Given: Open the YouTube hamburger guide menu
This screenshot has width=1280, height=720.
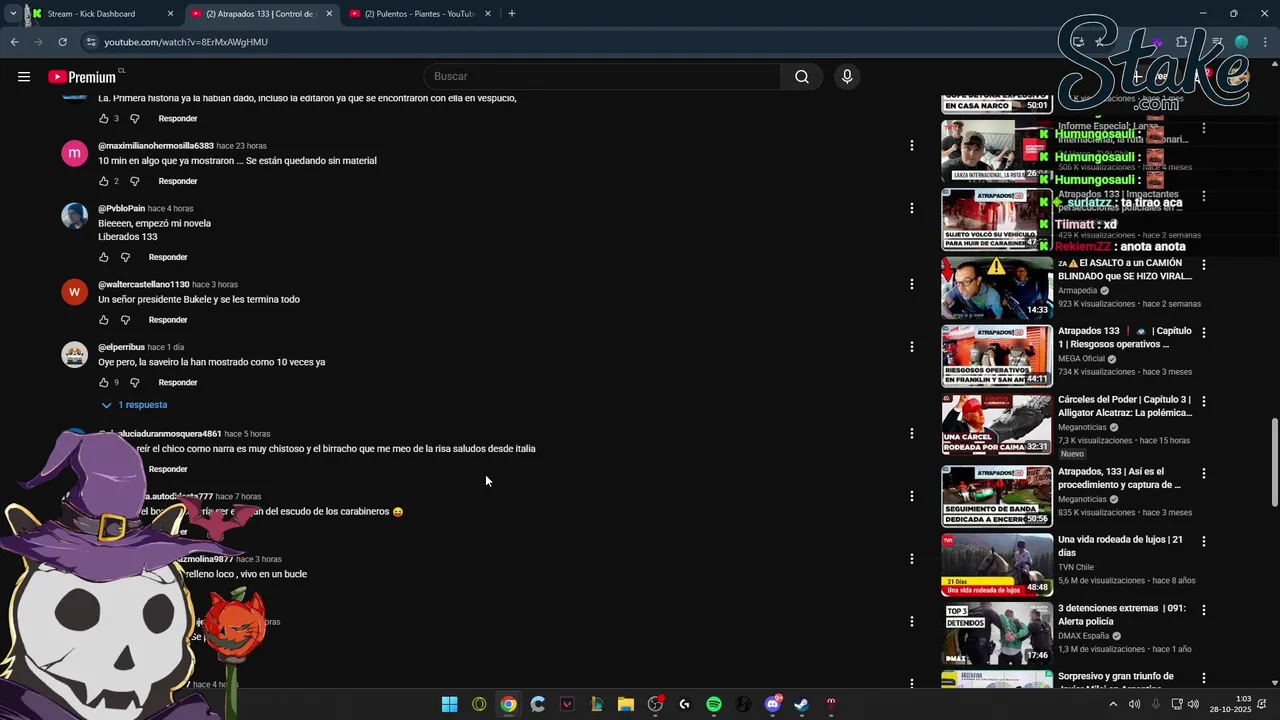Looking at the screenshot, I should pyautogui.click(x=24, y=77).
